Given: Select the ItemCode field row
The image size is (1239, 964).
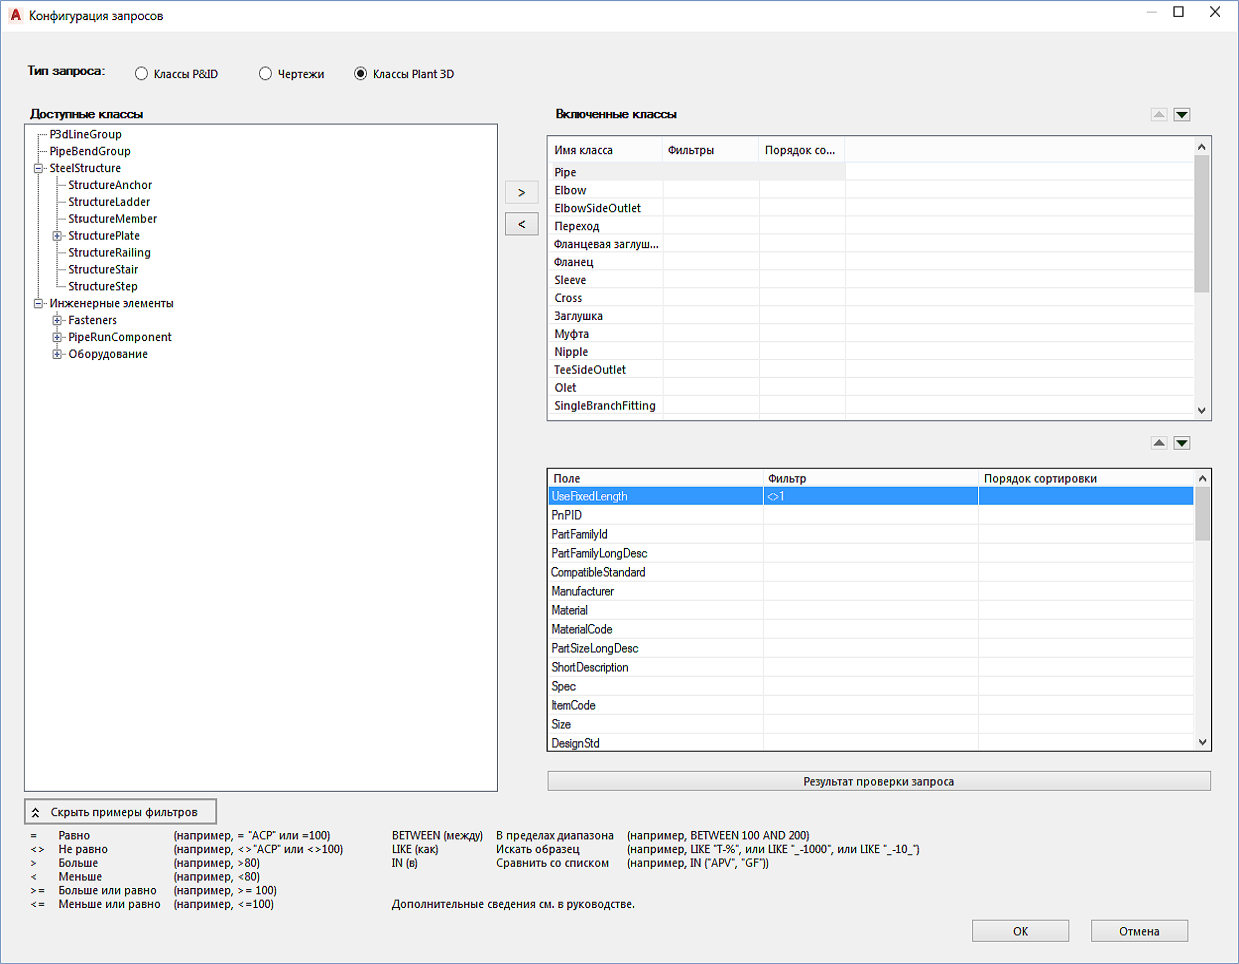Looking at the screenshot, I should tap(870, 705).
